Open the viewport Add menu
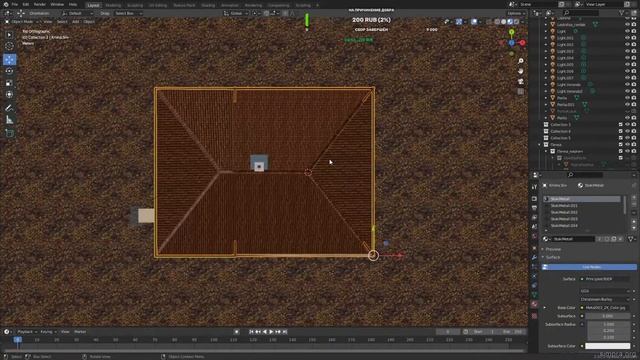Screen dimensions: 640x360 pos(76,22)
